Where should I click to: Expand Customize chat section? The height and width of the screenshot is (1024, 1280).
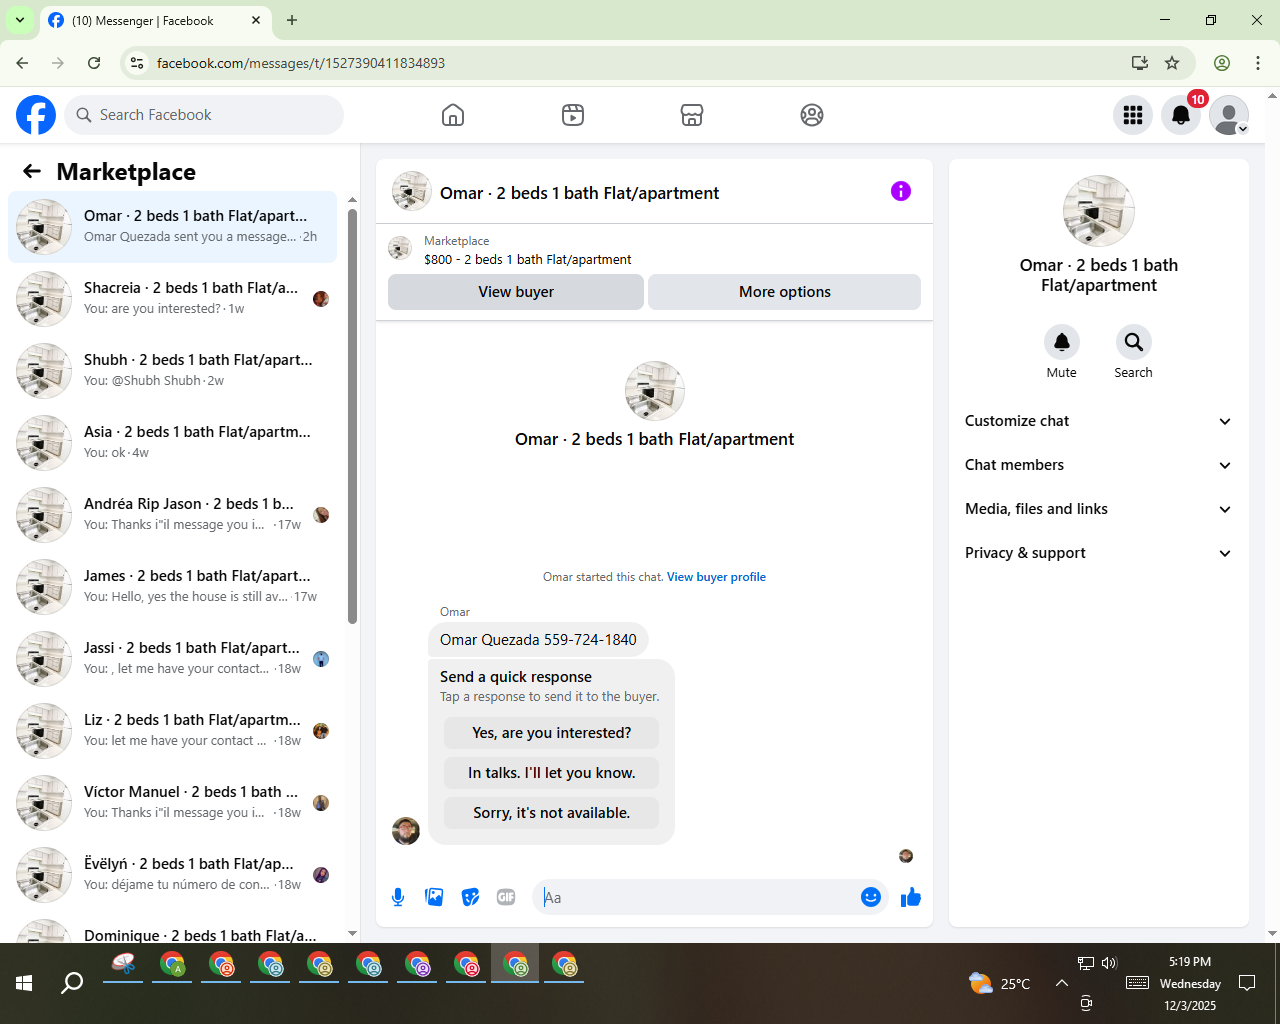[x=1098, y=421]
